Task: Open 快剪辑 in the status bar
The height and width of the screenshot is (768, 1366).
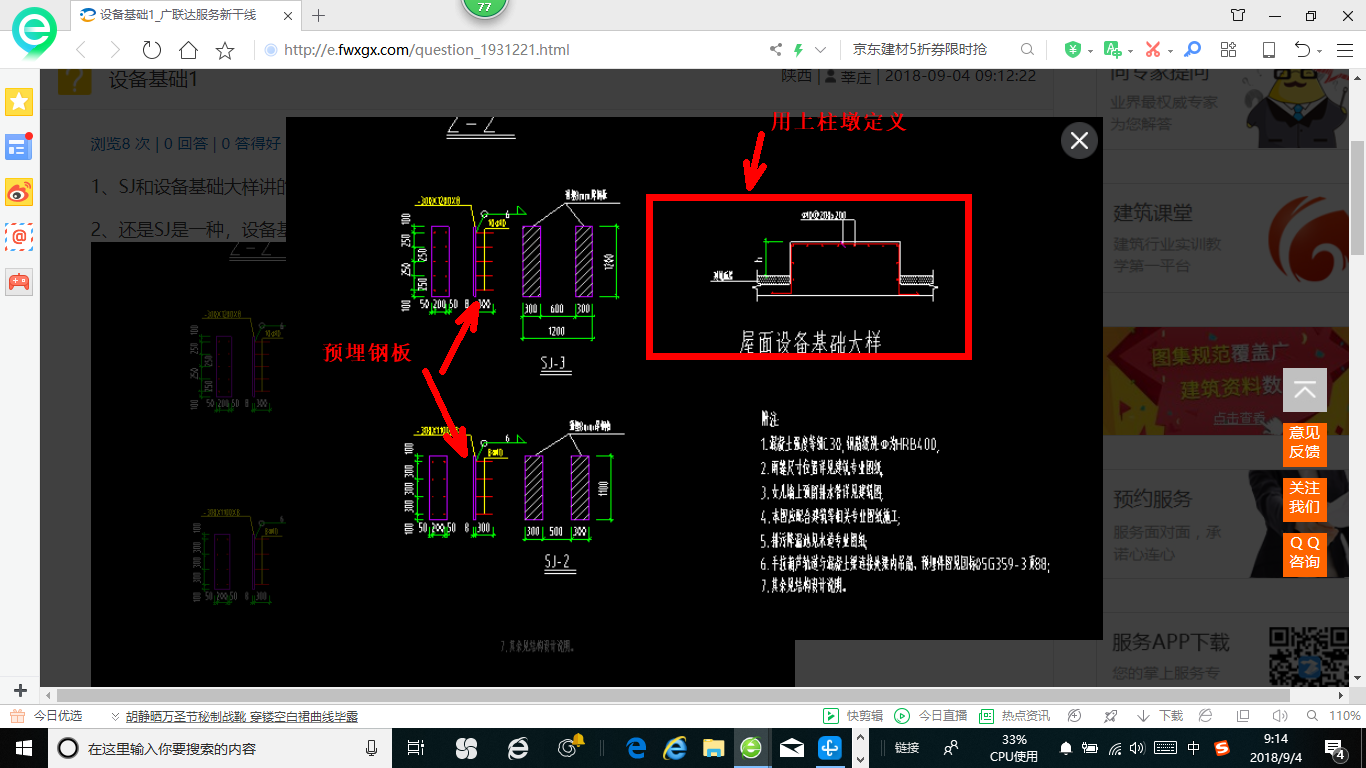Action: pos(853,716)
